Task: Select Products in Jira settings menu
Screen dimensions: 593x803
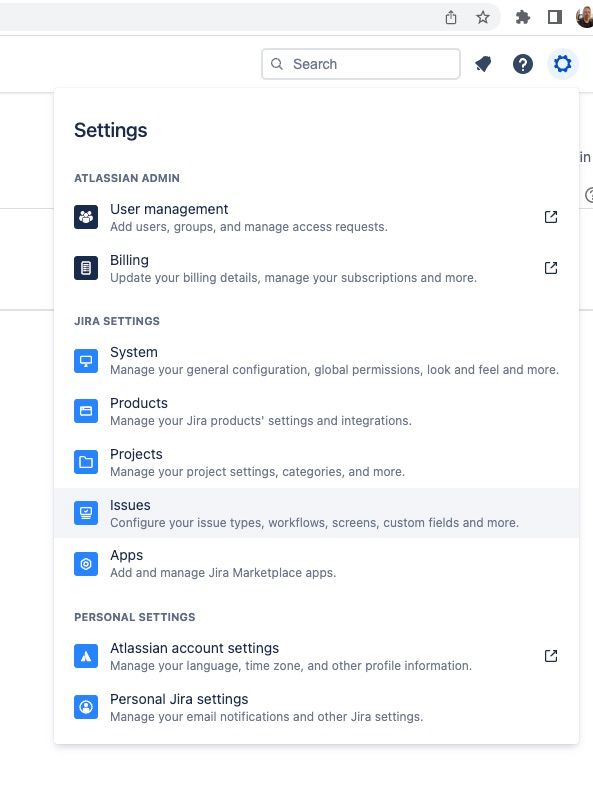Action: coord(316,411)
